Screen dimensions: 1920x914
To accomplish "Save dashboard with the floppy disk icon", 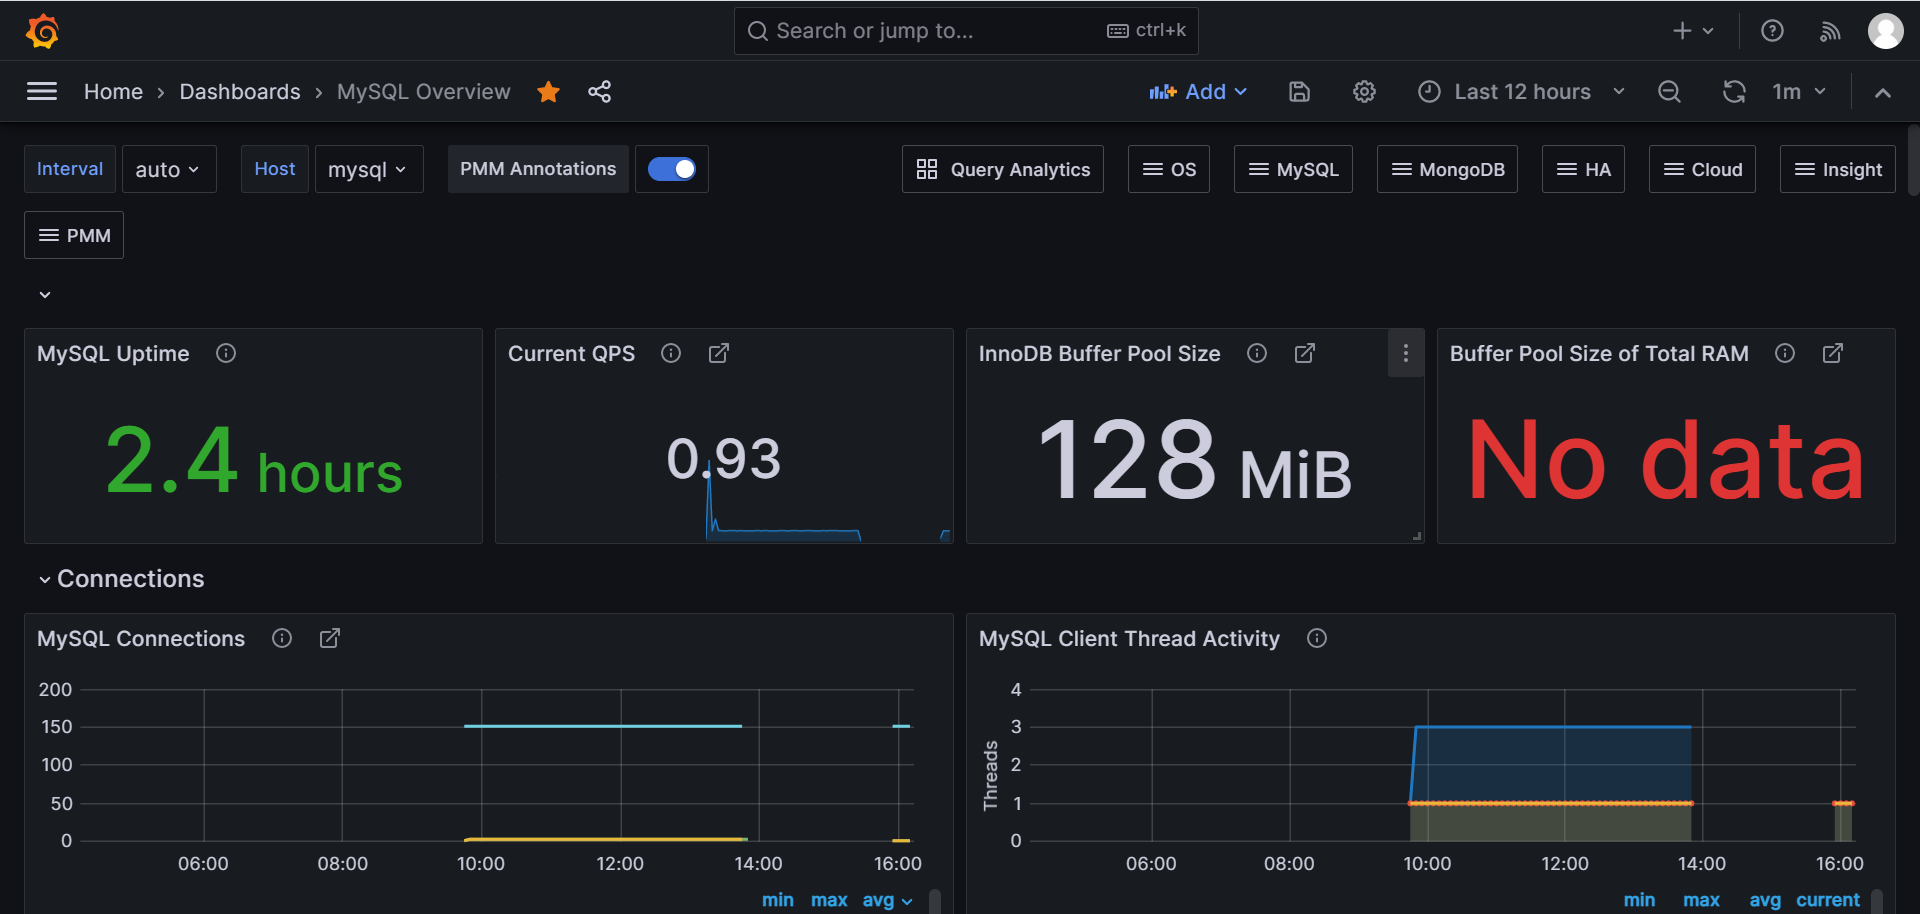I will click(1299, 91).
